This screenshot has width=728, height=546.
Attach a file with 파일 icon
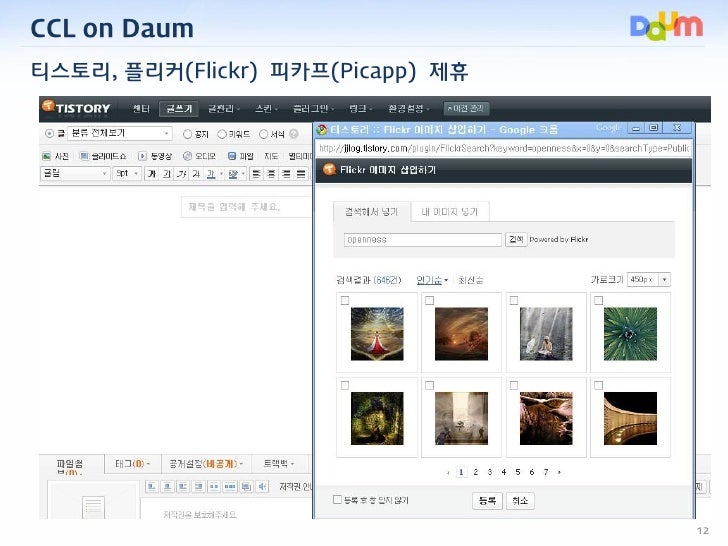[232, 156]
